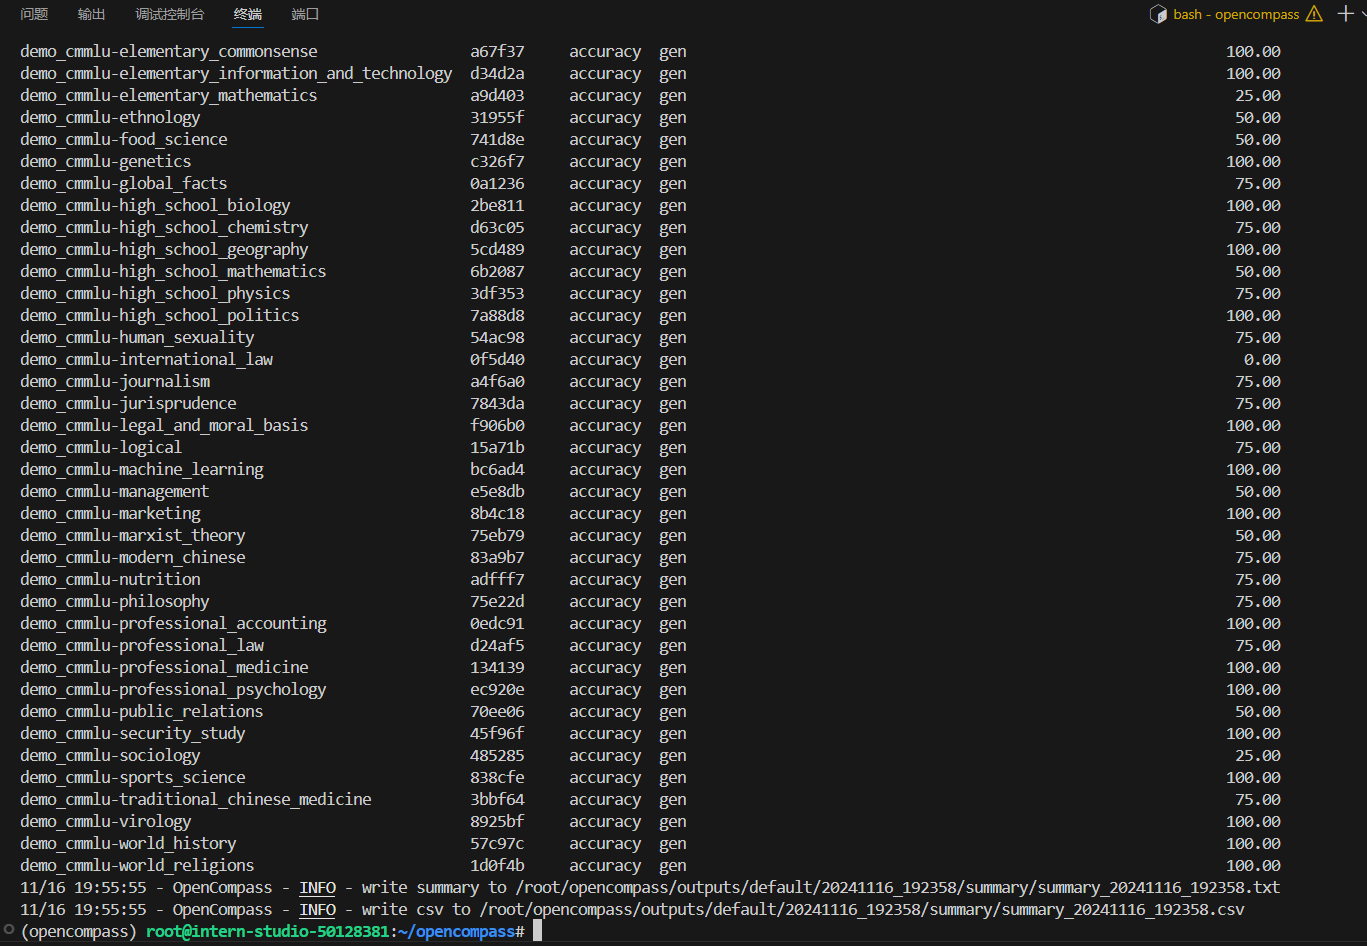This screenshot has width=1367, height=946.
Task: Switch to the 问题 tab
Action: [34, 14]
